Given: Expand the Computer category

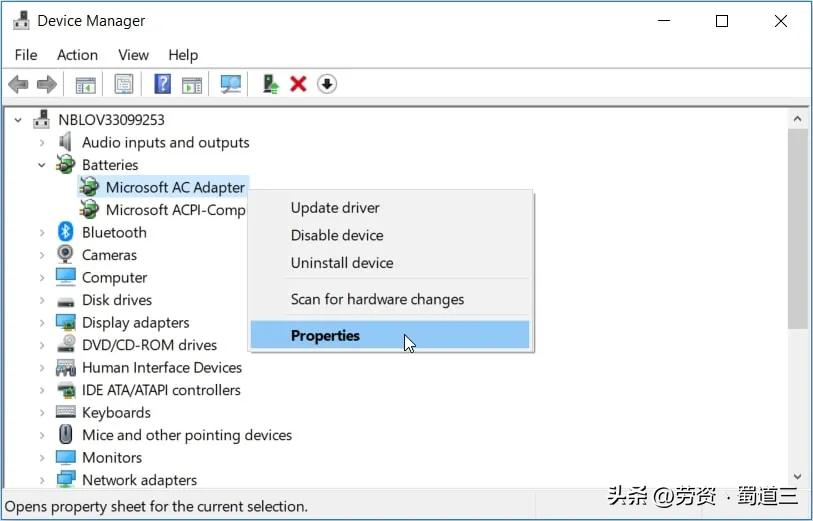Looking at the screenshot, I should click(x=42, y=277).
